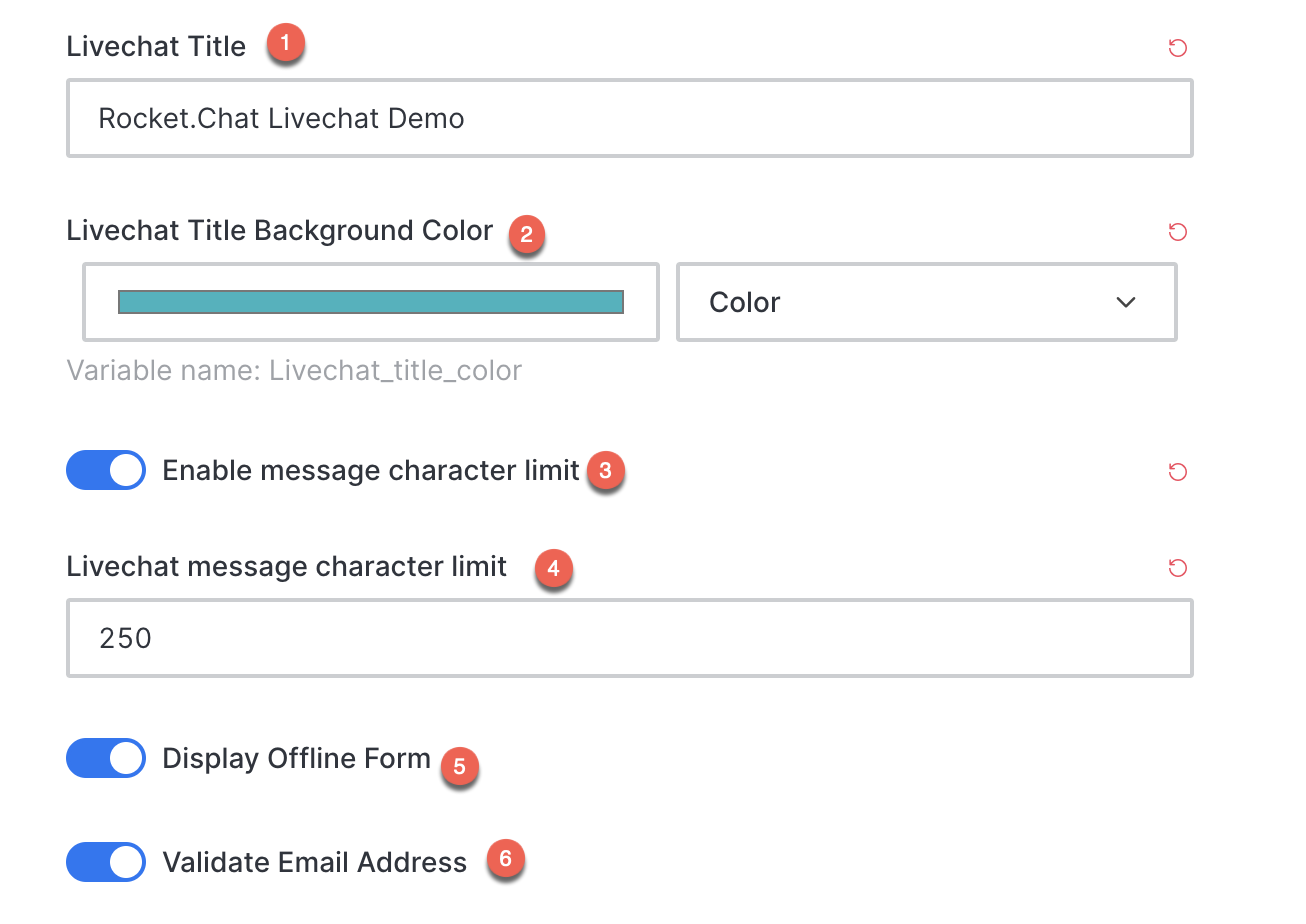Click the Livechat Title Background Color label
The height and width of the screenshot is (924, 1306).
point(280,231)
